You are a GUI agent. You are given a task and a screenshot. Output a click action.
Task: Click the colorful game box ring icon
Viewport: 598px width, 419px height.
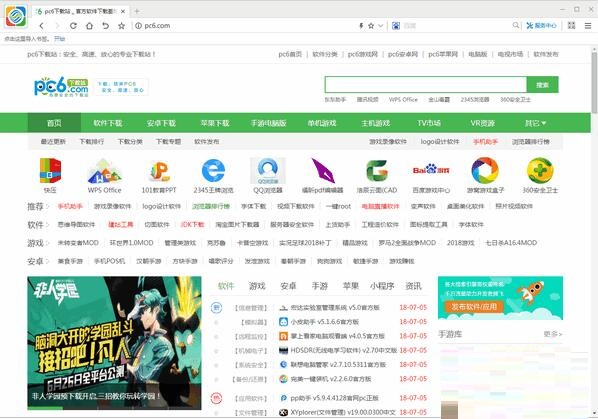pyautogui.click(x=485, y=170)
